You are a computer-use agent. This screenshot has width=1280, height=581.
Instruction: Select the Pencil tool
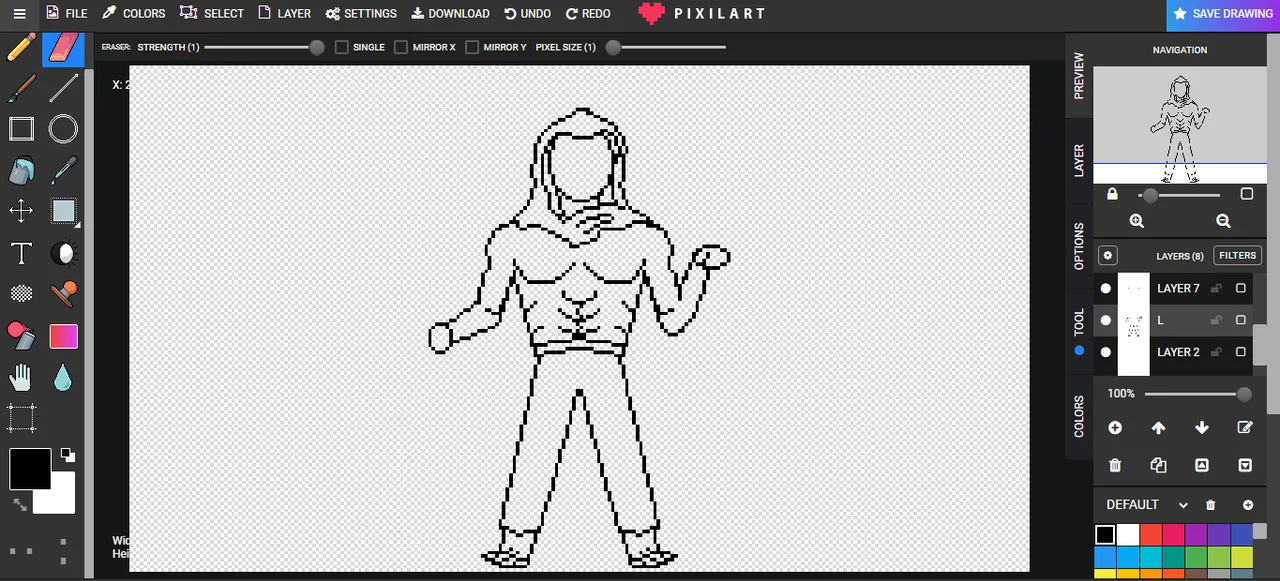[21, 48]
